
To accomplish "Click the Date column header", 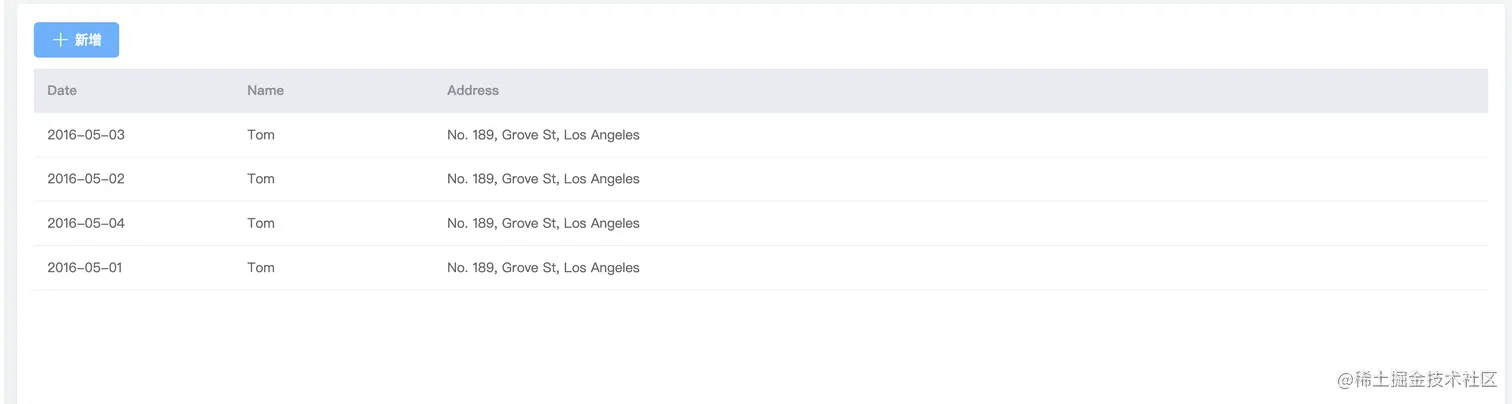I will (x=62, y=90).
